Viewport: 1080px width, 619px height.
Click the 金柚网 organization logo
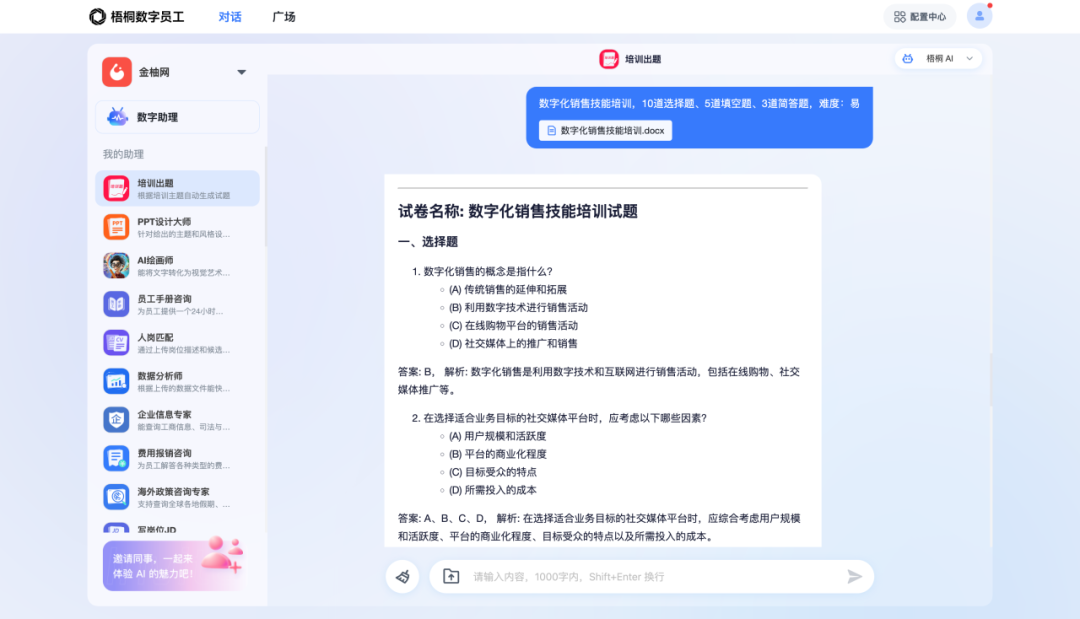(x=117, y=72)
